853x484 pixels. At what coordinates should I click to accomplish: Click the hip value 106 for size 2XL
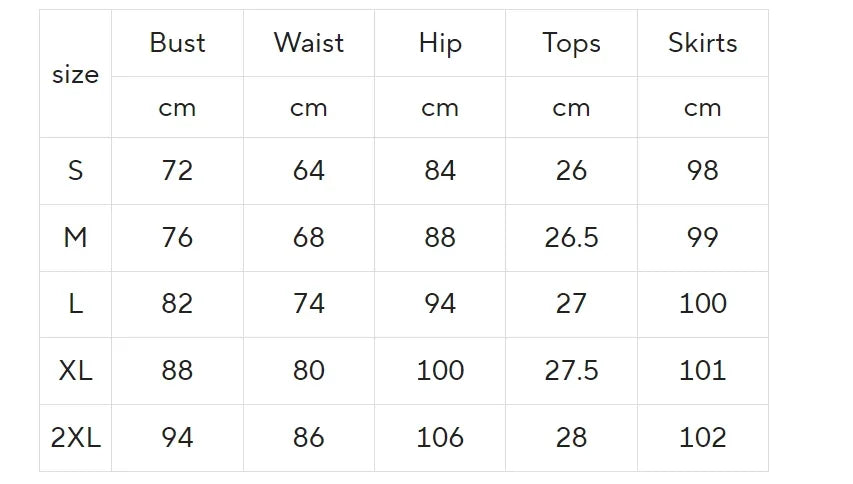[440, 437]
